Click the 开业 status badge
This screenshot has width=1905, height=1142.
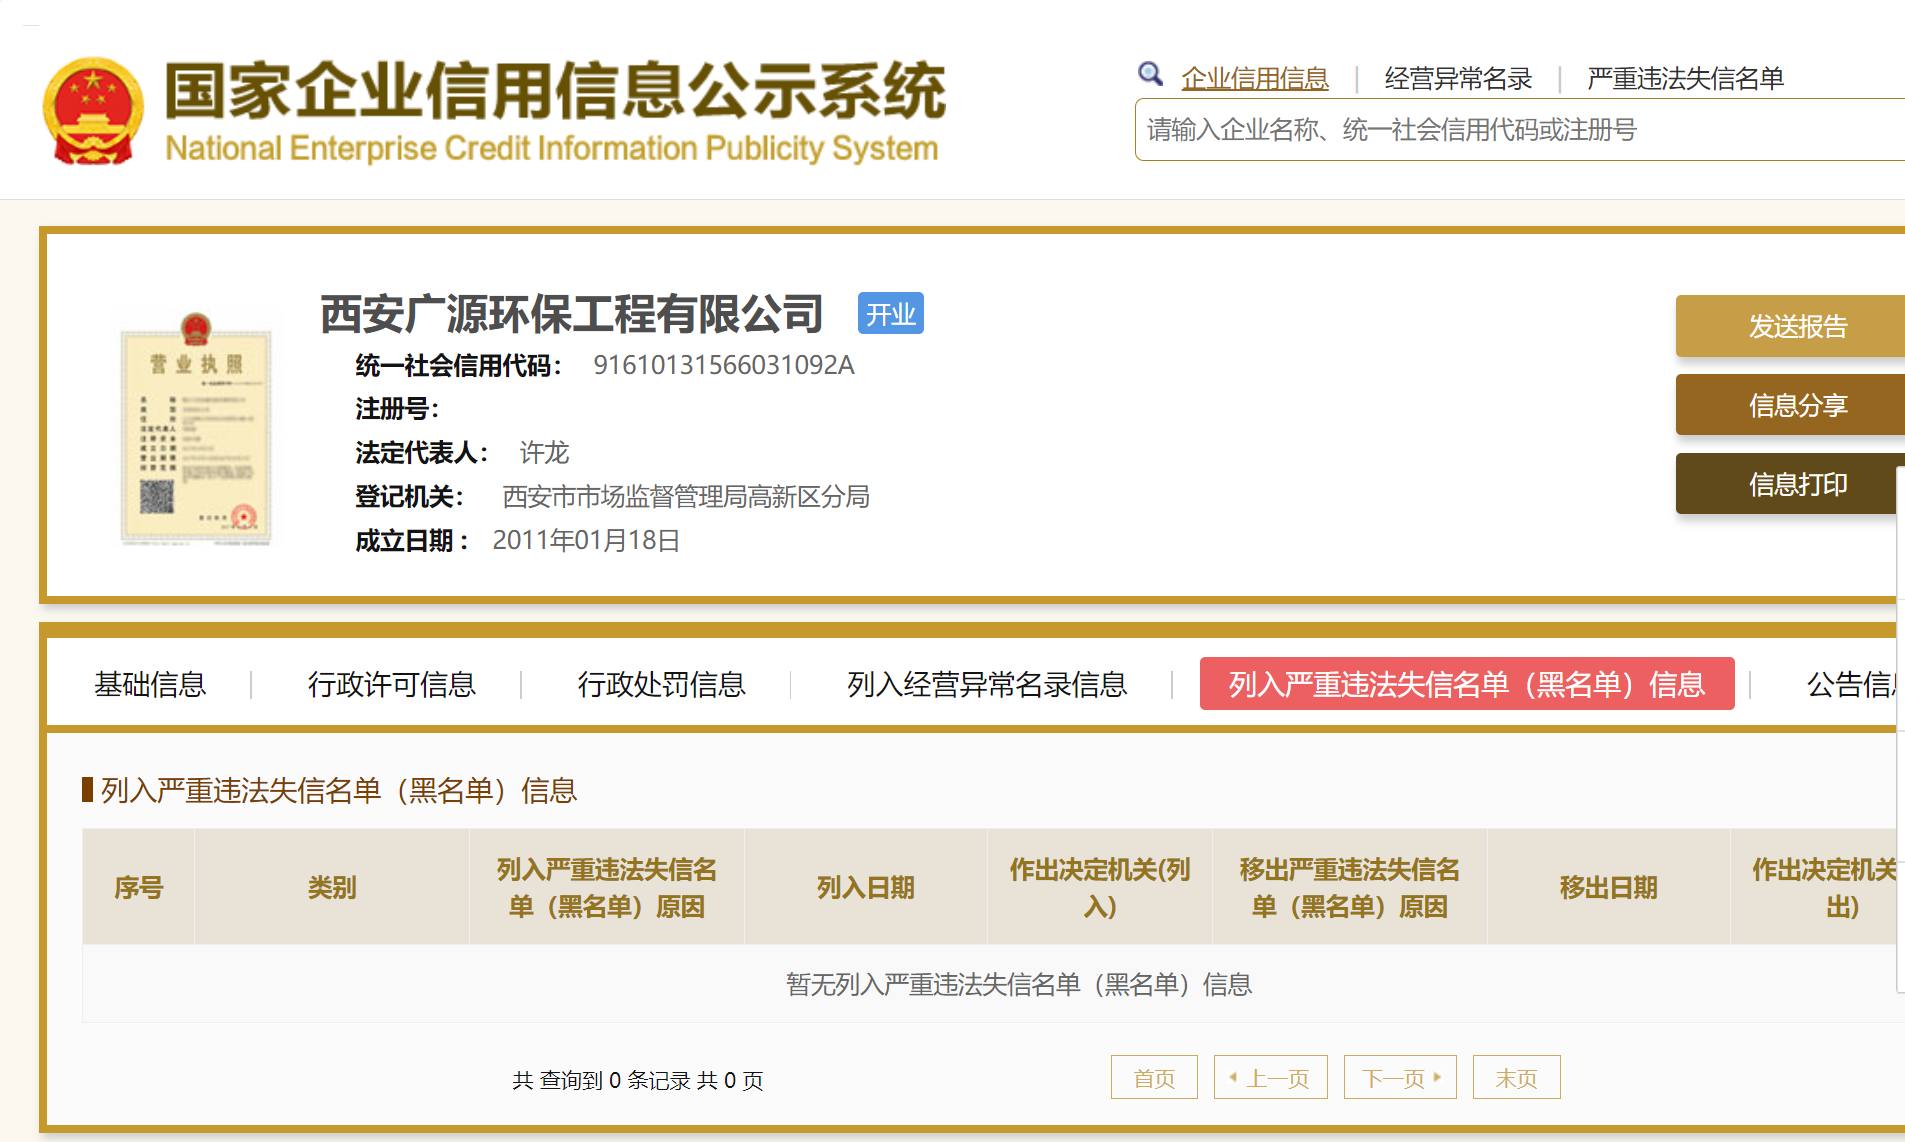pyautogui.click(x=890, y=314)
